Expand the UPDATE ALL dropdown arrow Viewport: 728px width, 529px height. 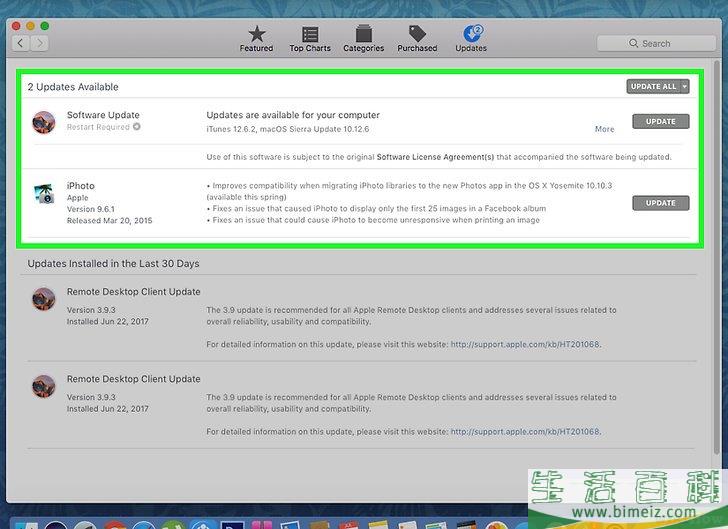click(685, 86)
